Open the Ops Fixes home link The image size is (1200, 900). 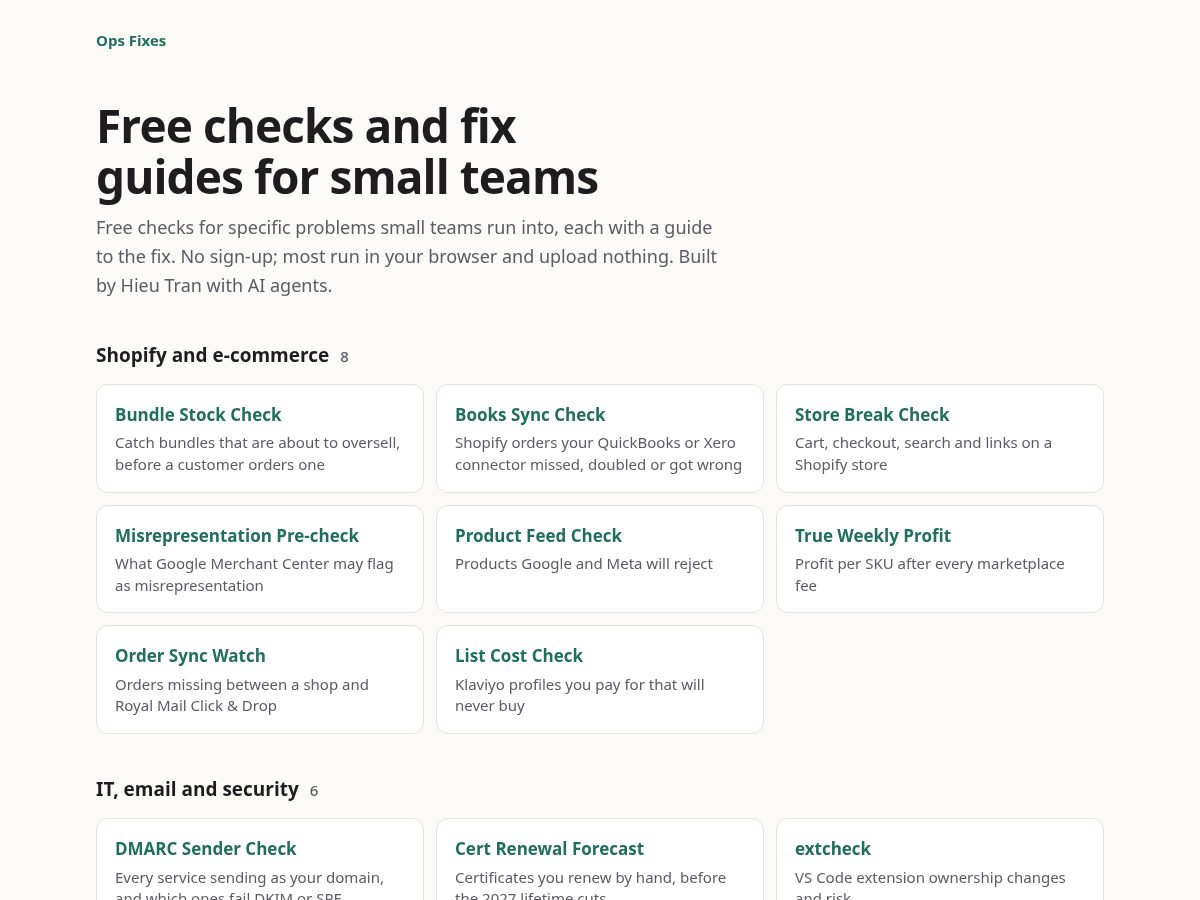tap(131, 41)
